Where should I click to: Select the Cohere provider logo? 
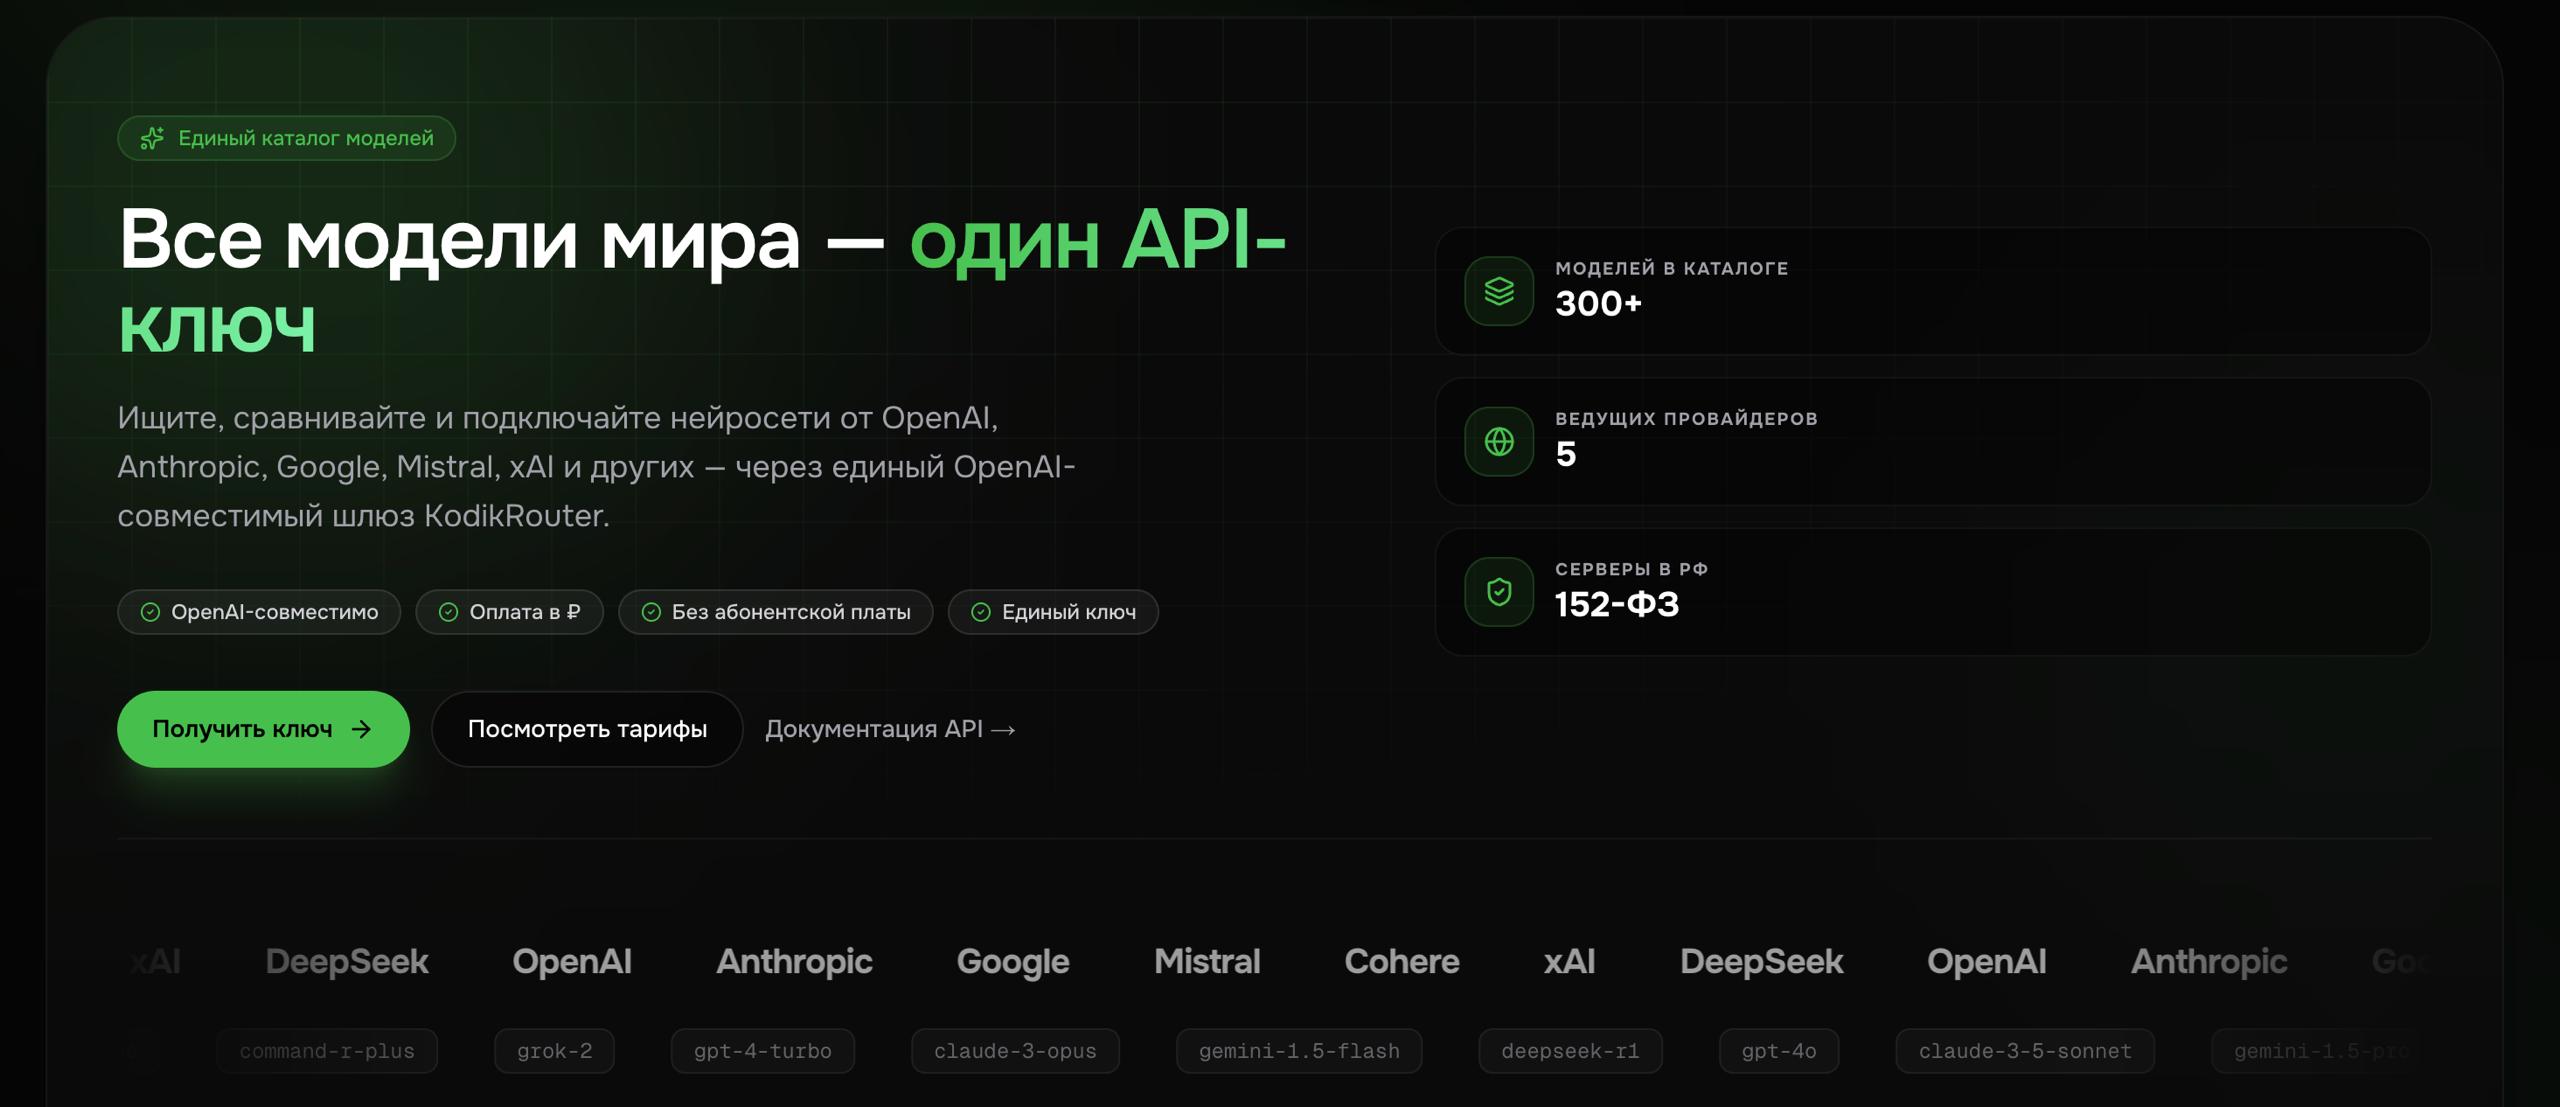pos(1402,961)
